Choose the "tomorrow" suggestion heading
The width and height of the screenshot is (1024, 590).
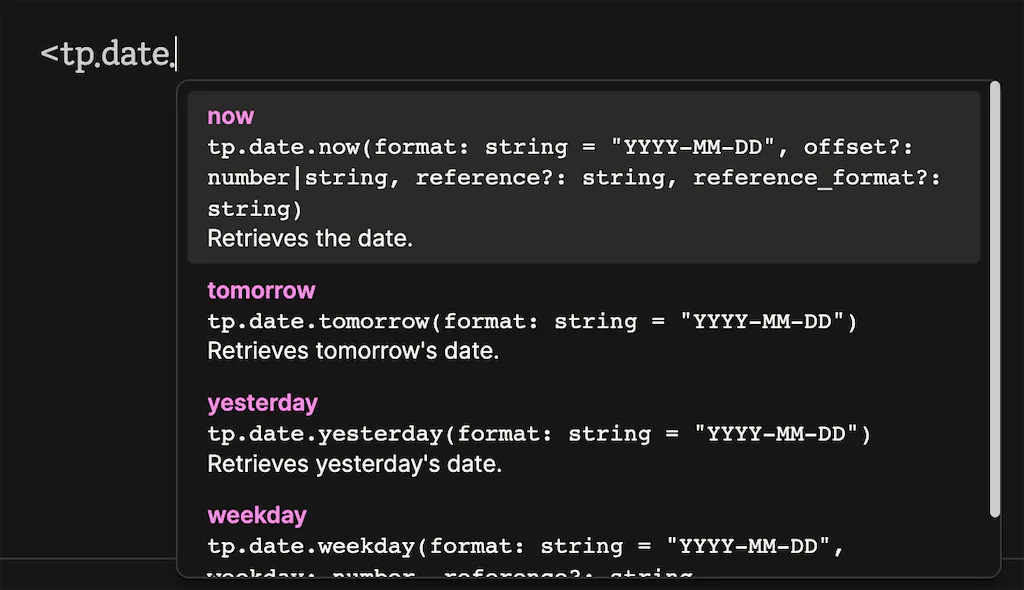[261, 291]
